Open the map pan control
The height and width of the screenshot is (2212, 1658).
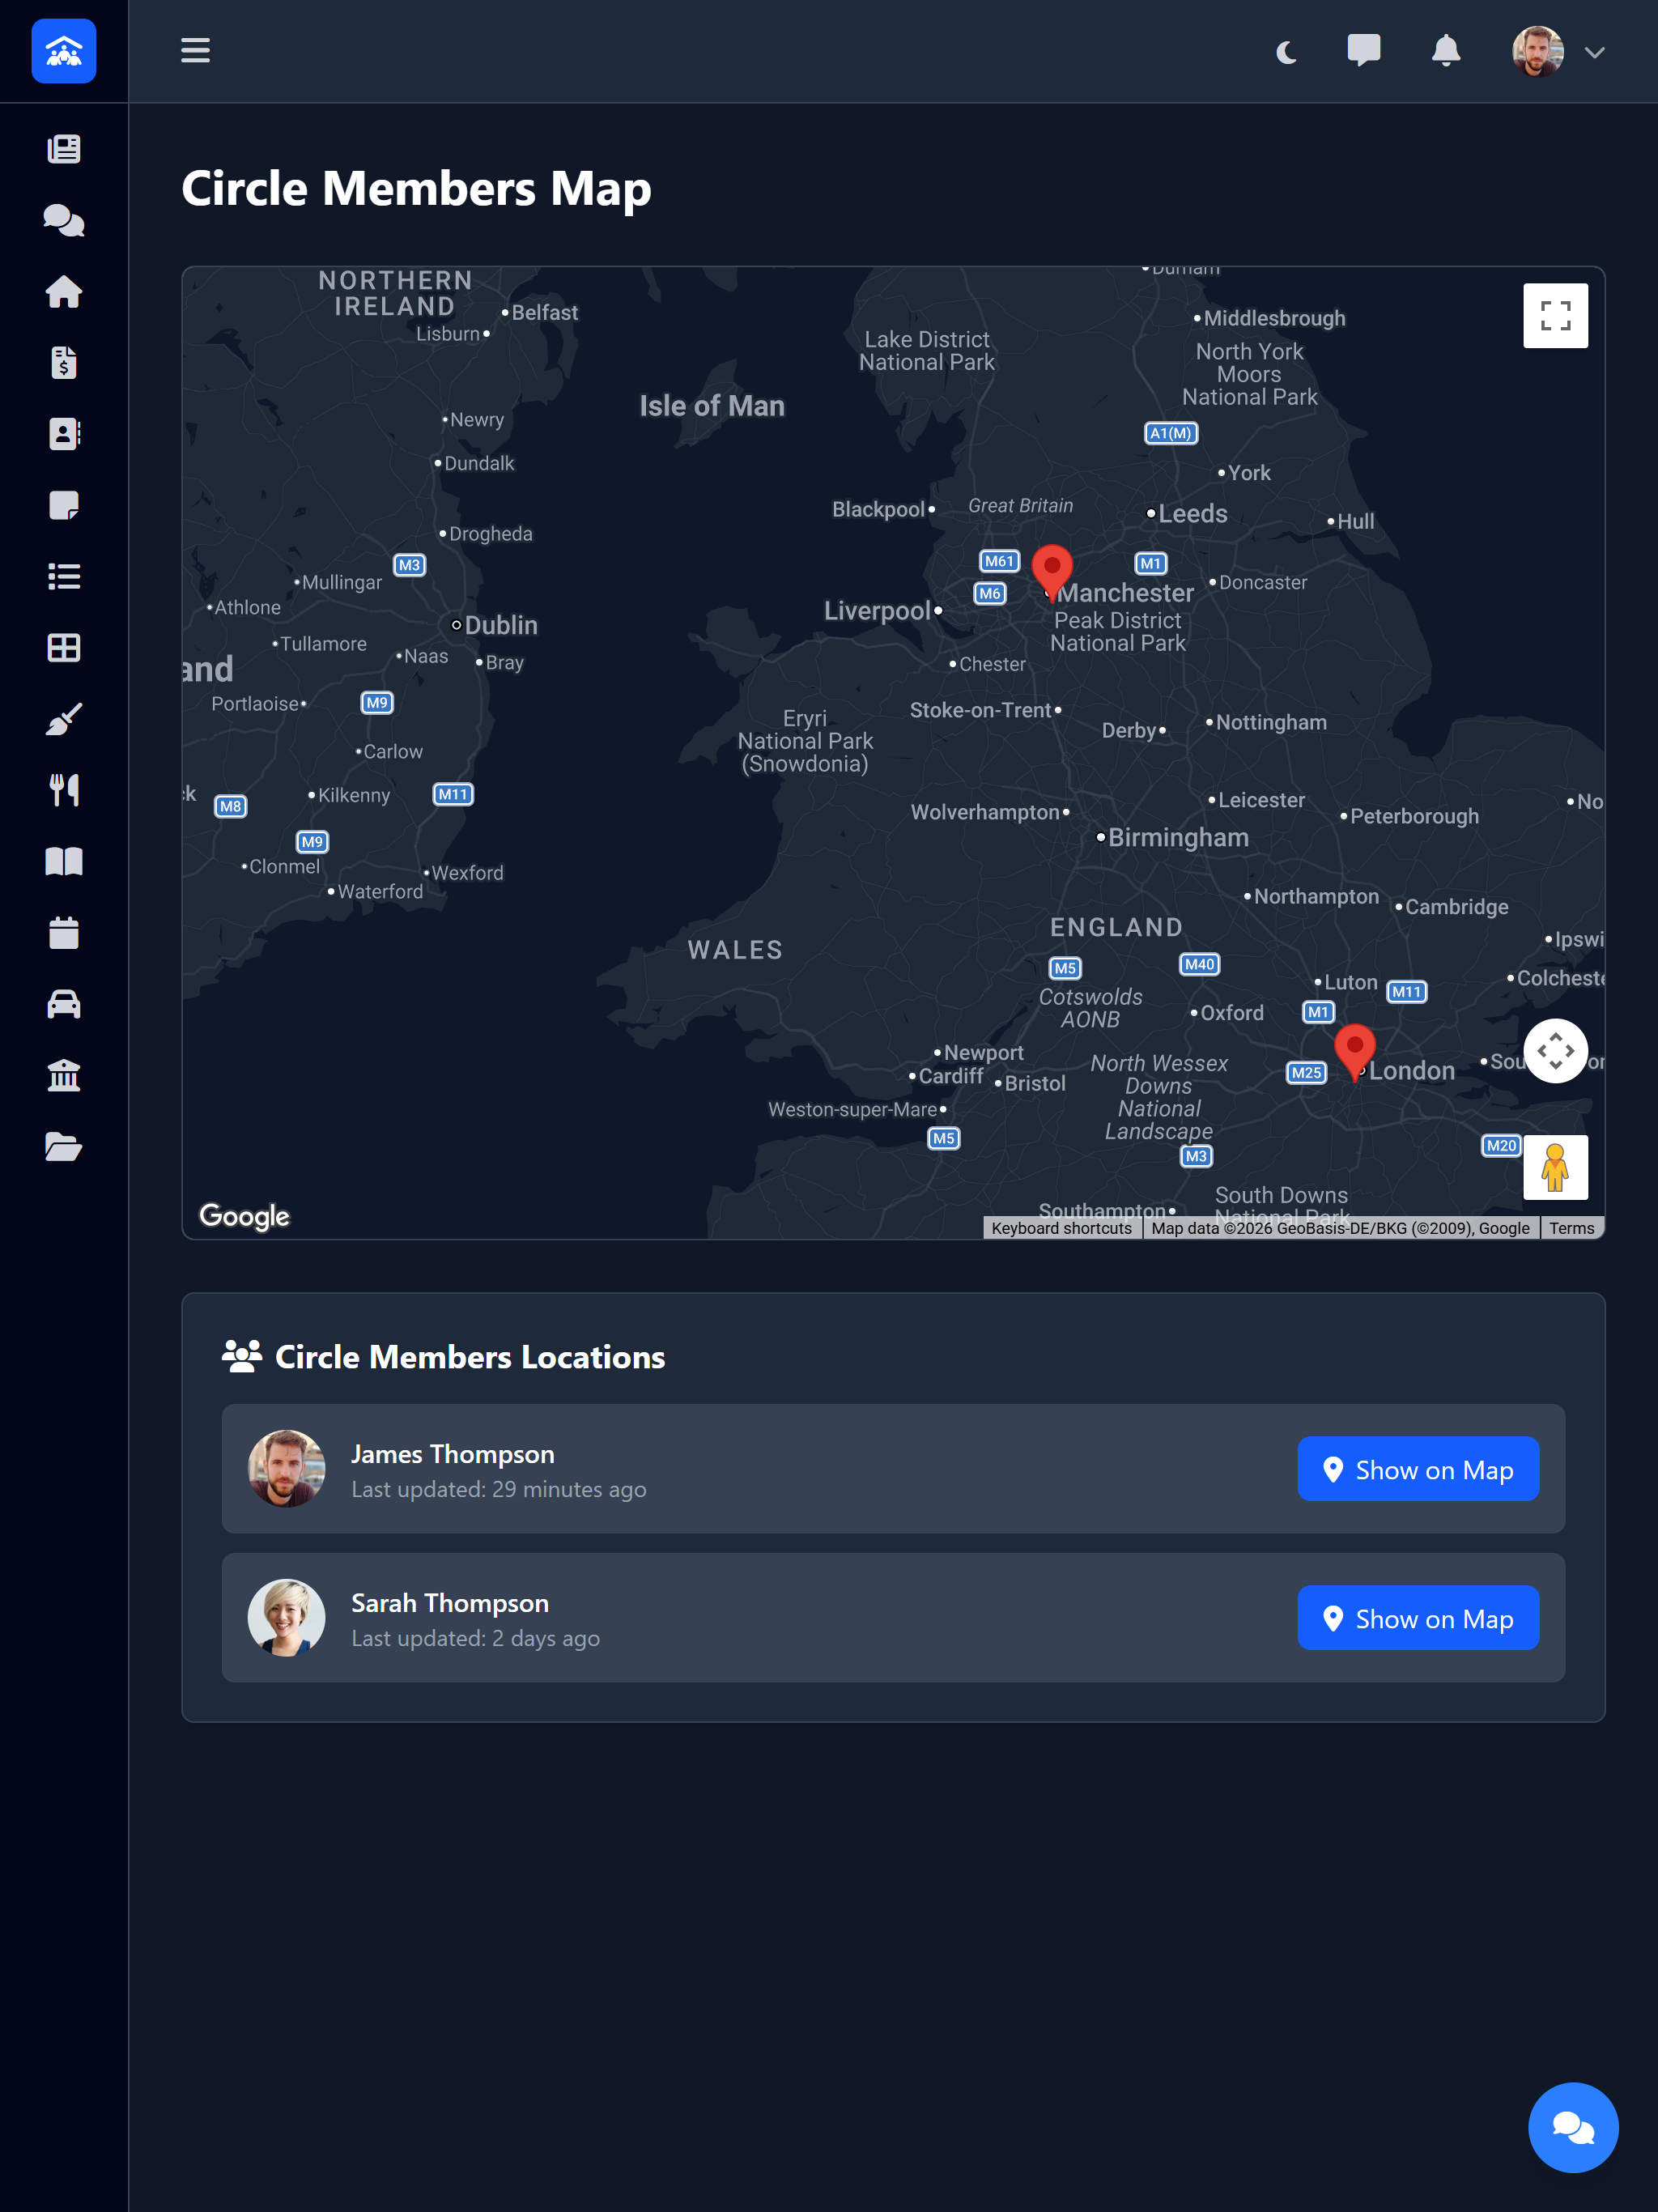tap(1556, 1051)
